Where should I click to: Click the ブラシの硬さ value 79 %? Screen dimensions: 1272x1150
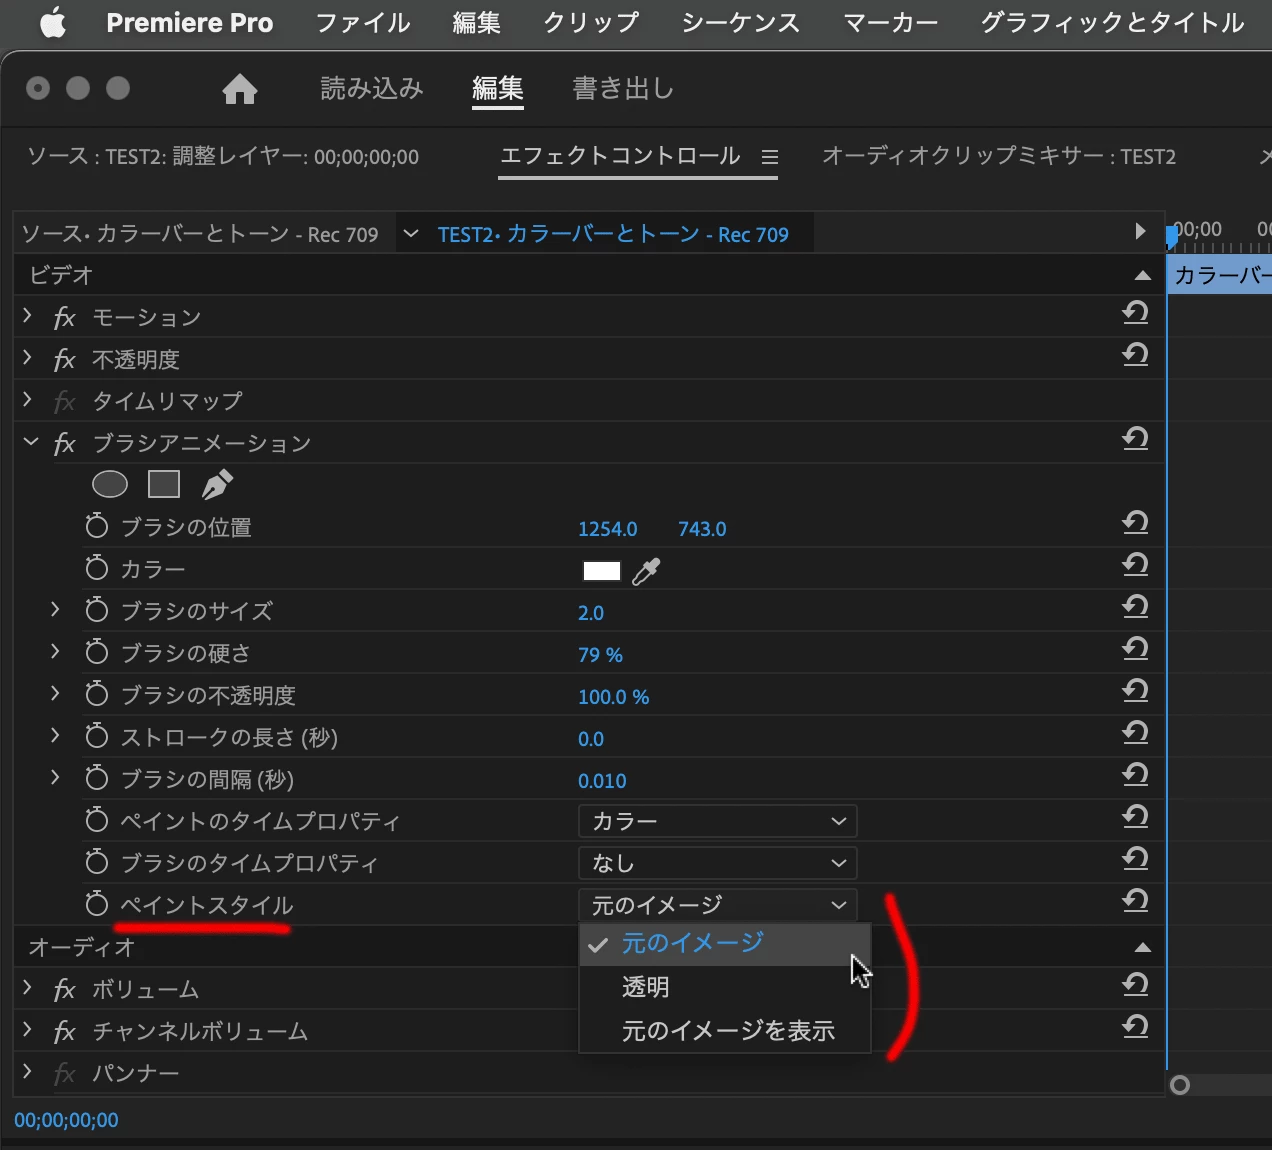coord(600,655)
